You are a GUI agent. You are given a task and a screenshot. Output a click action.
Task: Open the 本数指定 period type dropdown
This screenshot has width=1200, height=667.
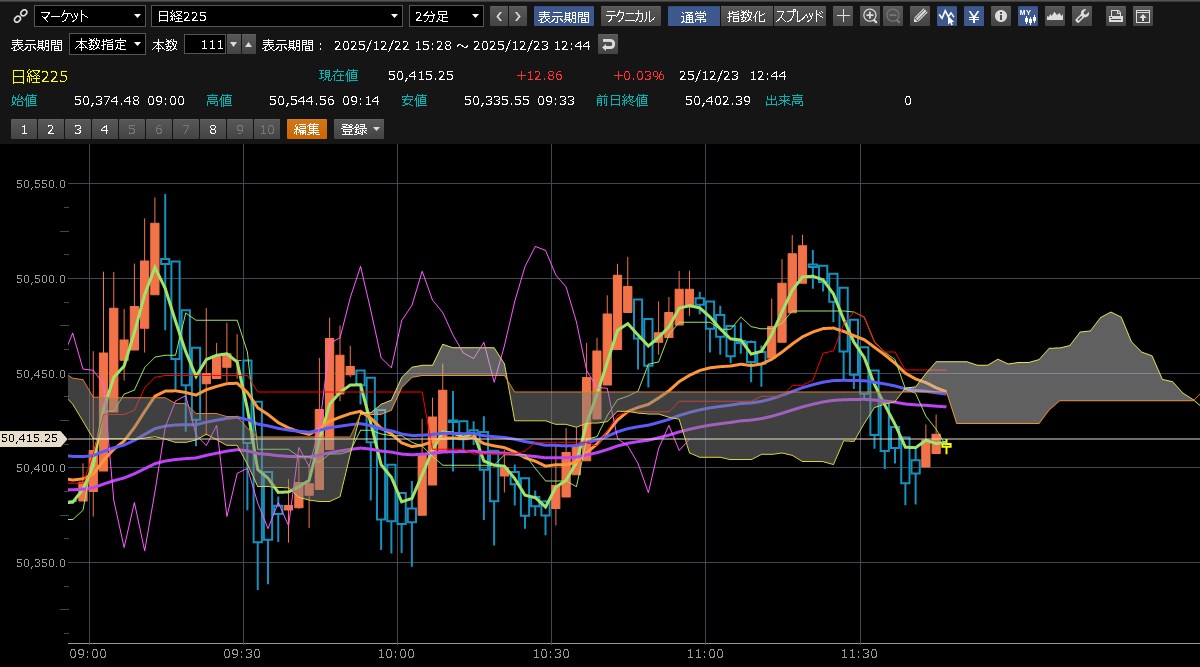pyautogui.click(x=108, y=45)
